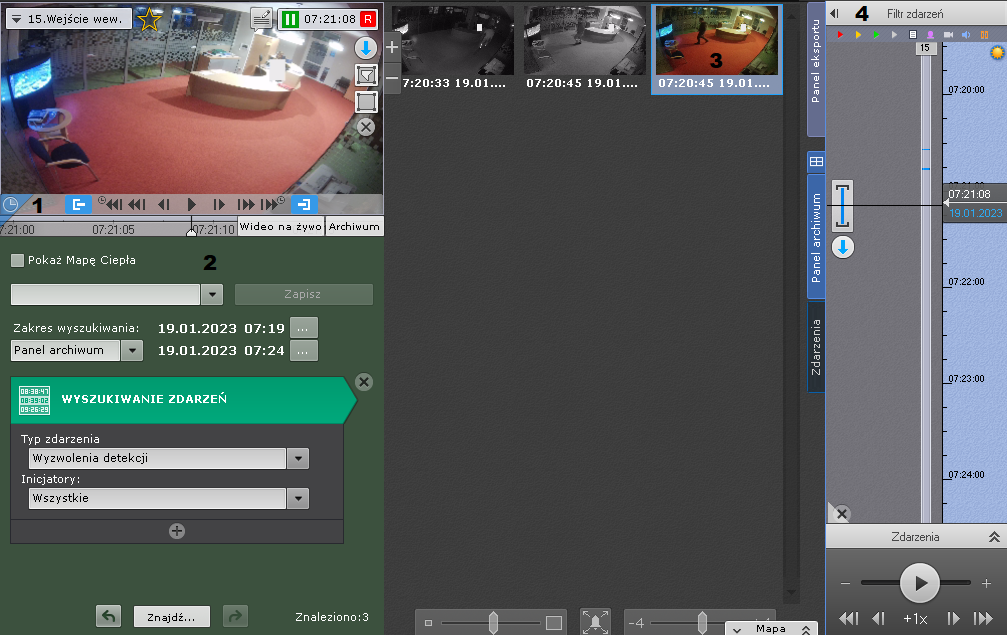Switch to Archiwum tab
Image resolution: width=1007 pixels, height=635 pixels.
coord(354,227)
